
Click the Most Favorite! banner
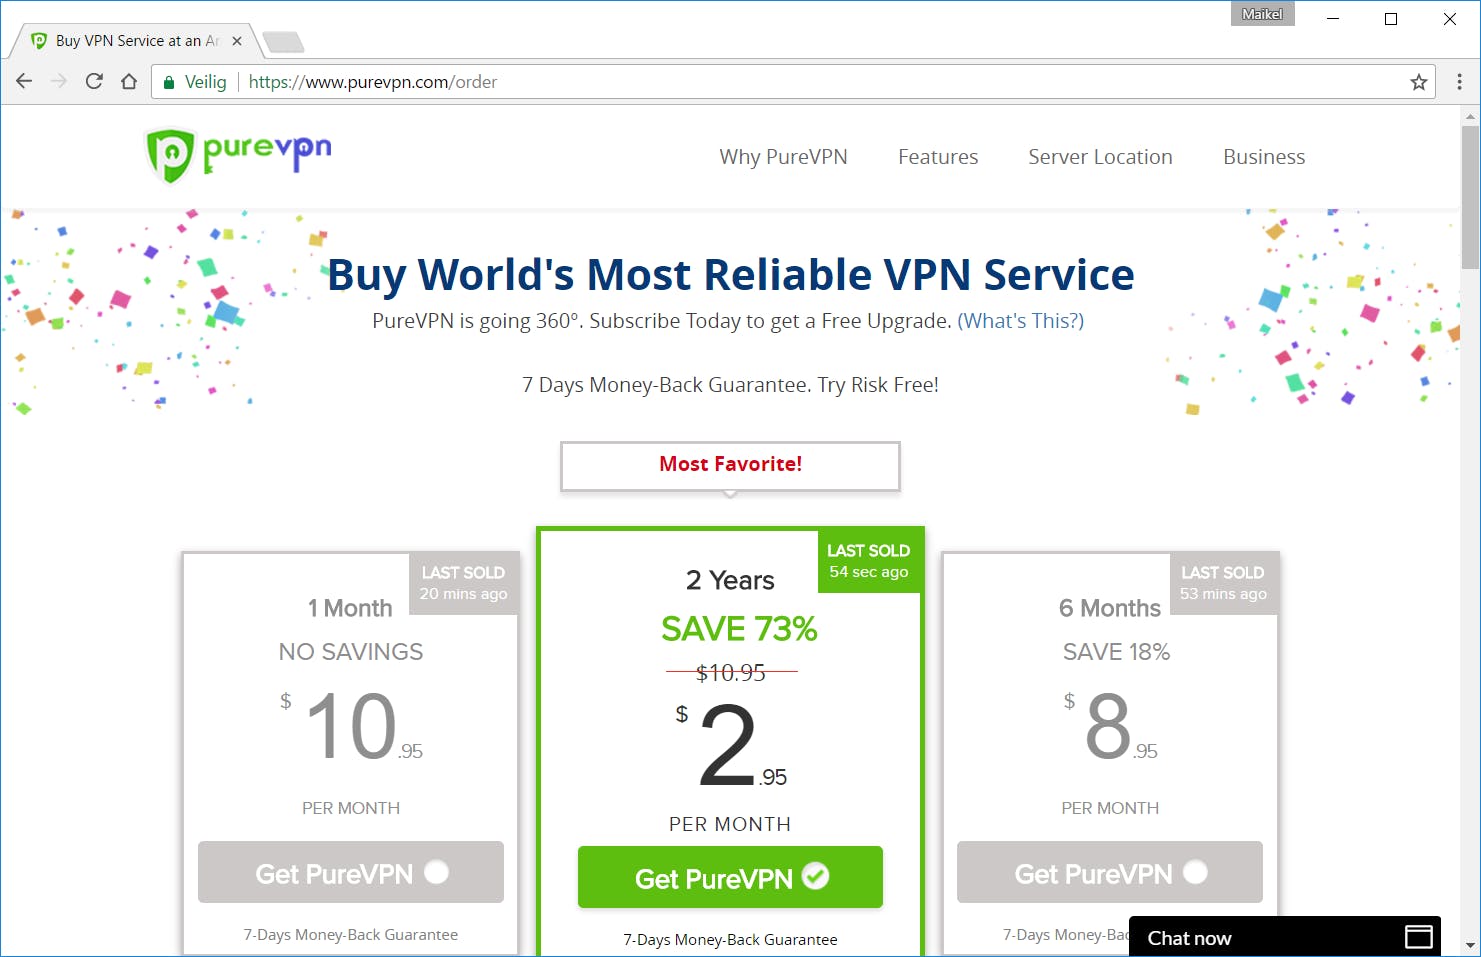[730, 466]
